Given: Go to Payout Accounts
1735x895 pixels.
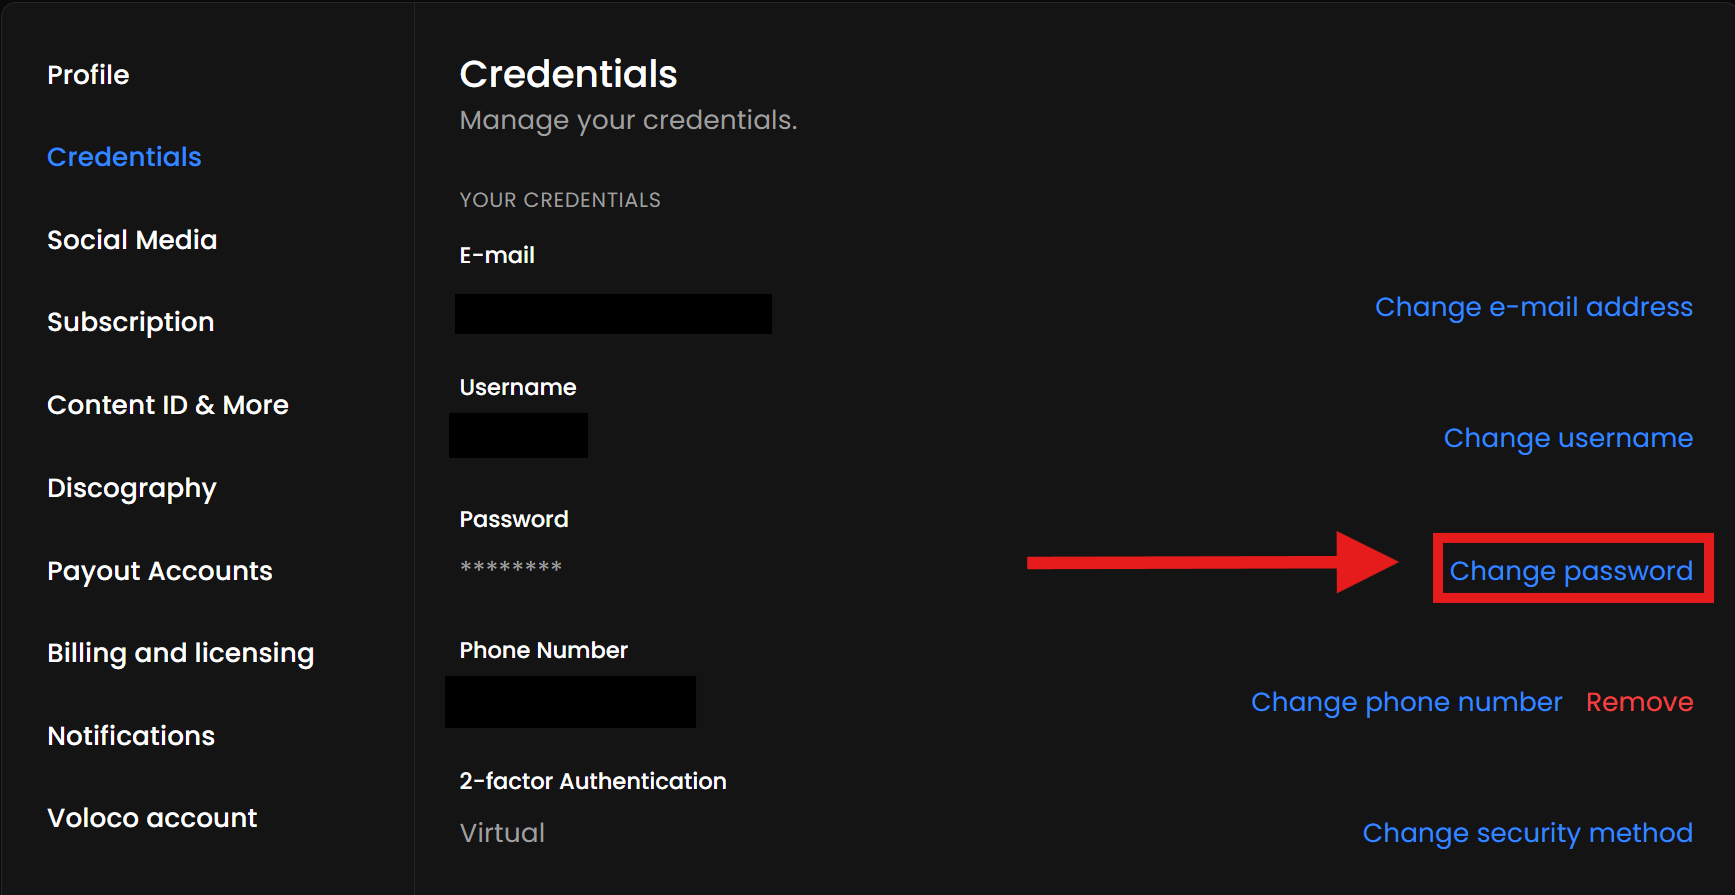Looking at the screenshot, I should point(160,571).
